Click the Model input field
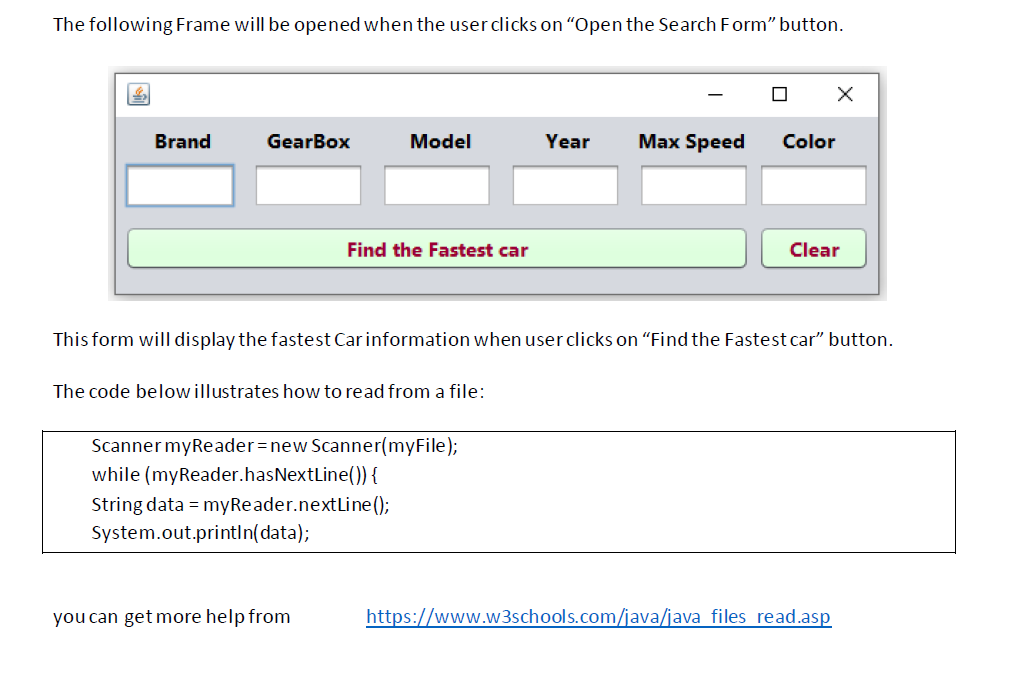This screenshot has width=1015, height=681. 436,185
